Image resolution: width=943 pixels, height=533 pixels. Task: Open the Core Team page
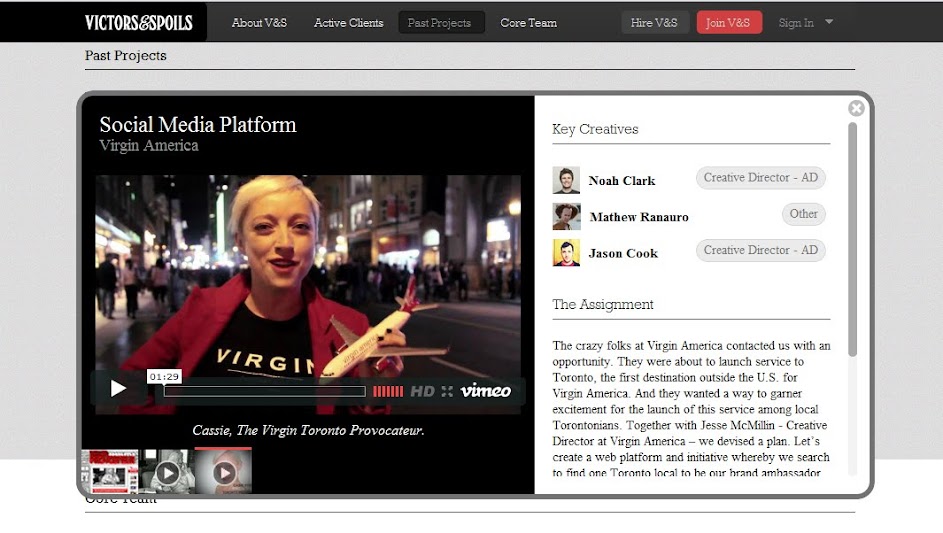(x=529, y=23)
